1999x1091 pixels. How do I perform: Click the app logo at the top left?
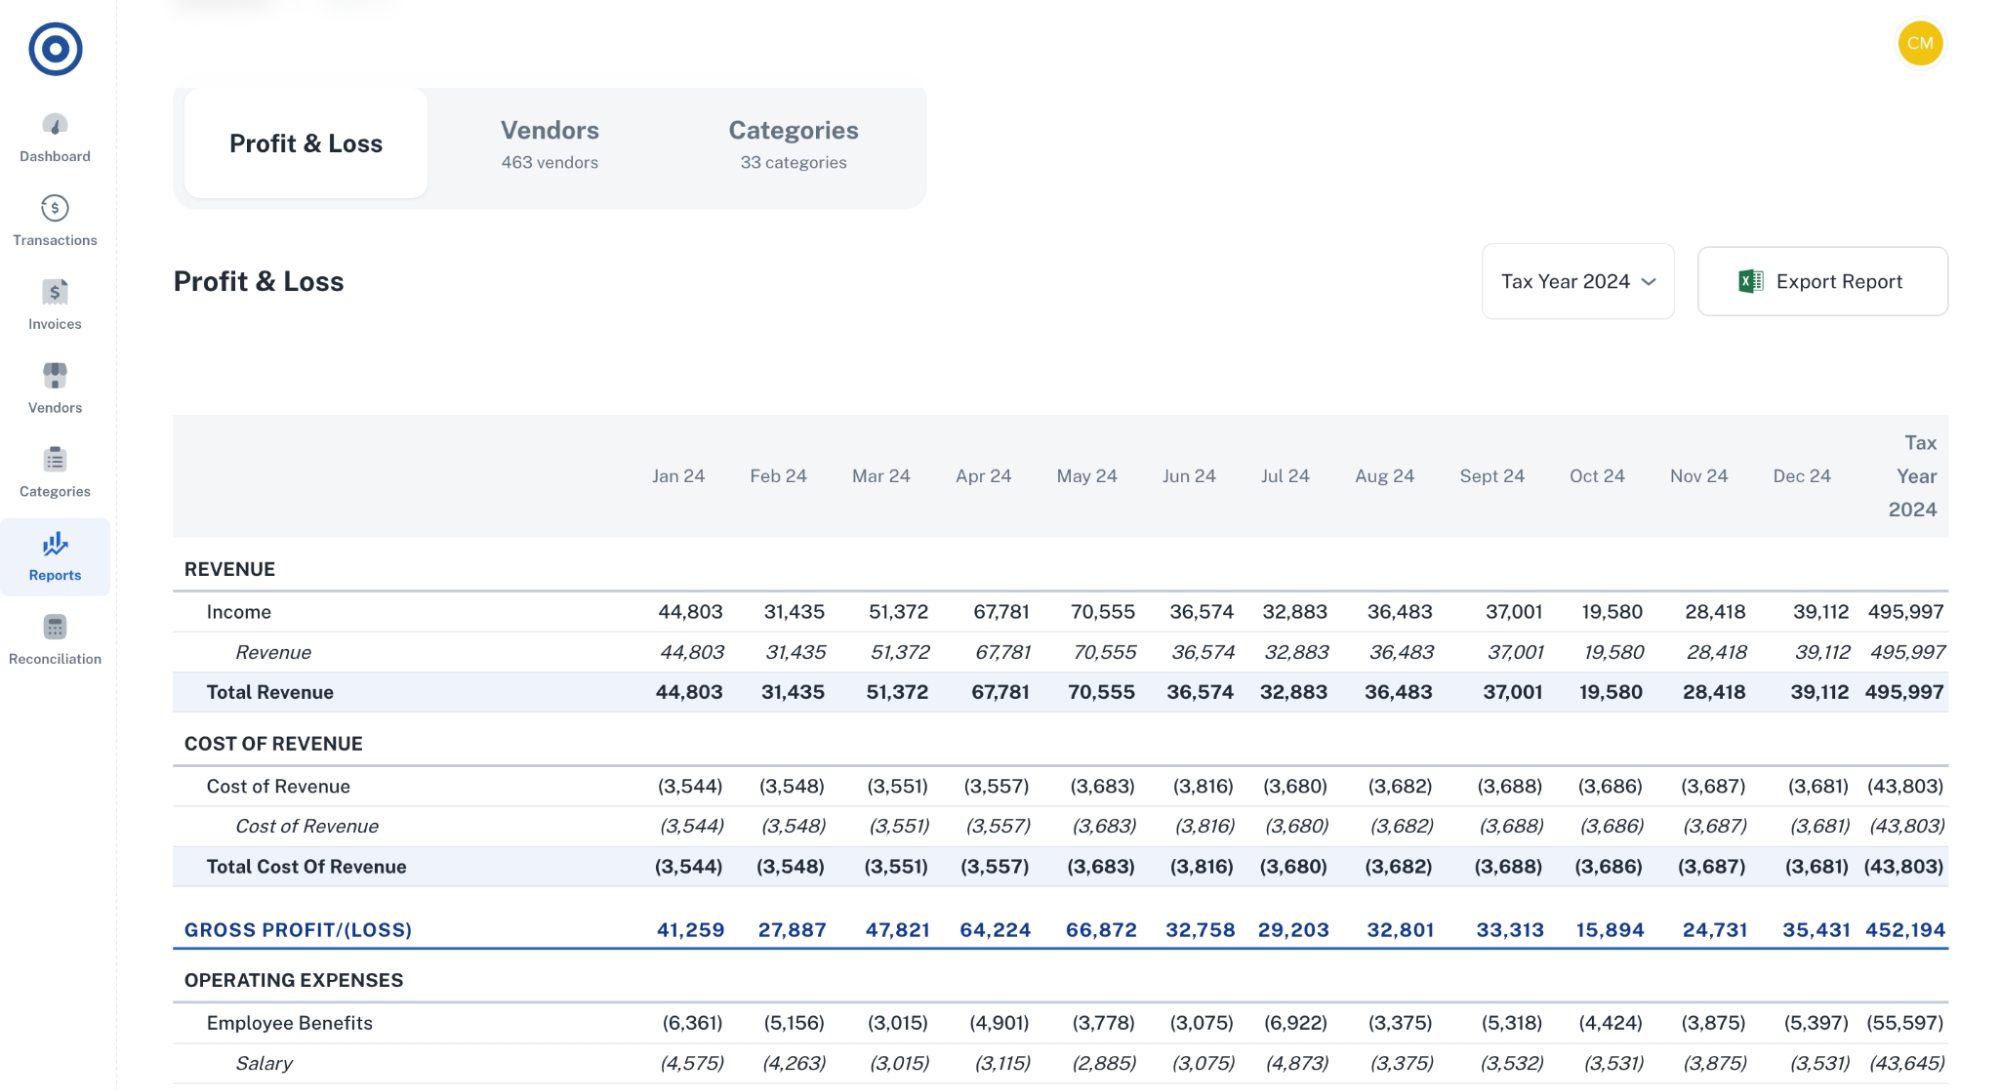click(56, 47)
